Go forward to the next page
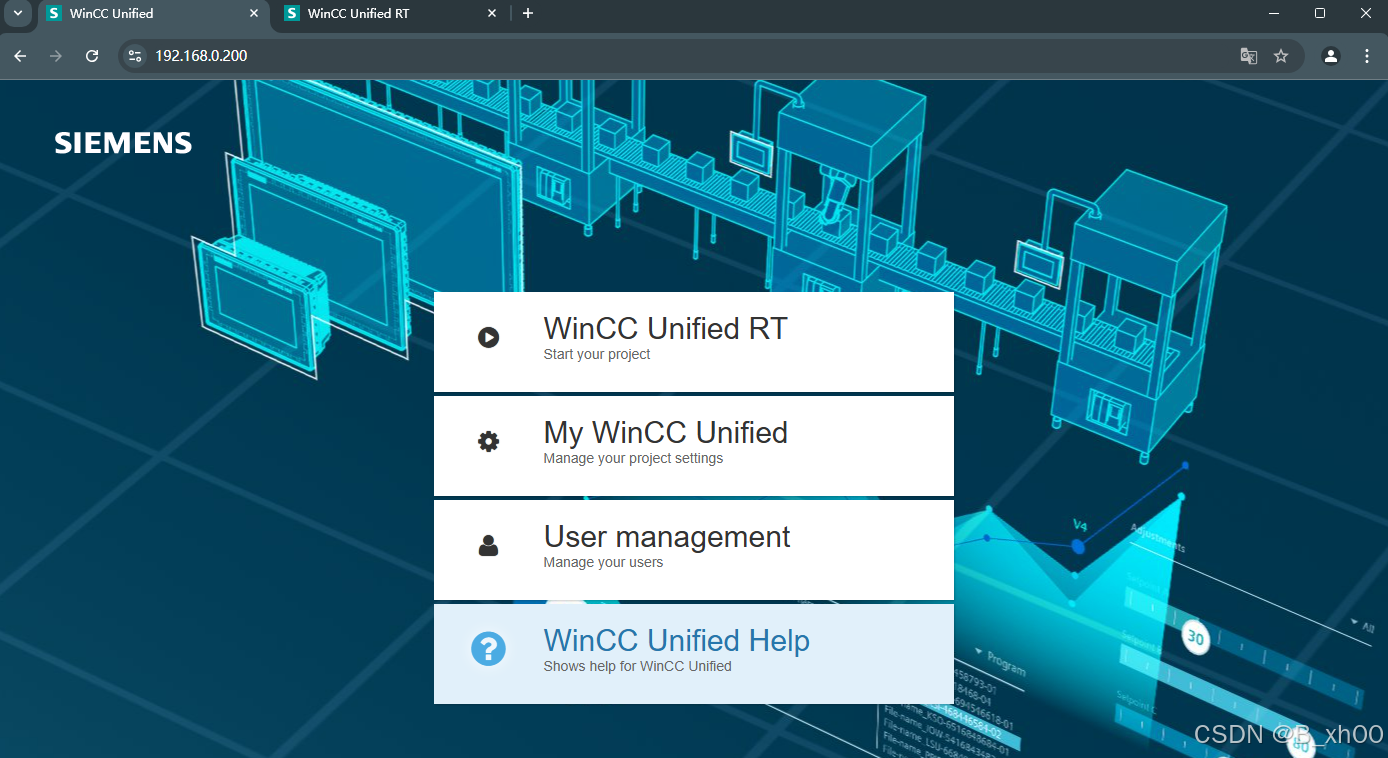This screenshot has width=1388, height=758. point(56,56)
